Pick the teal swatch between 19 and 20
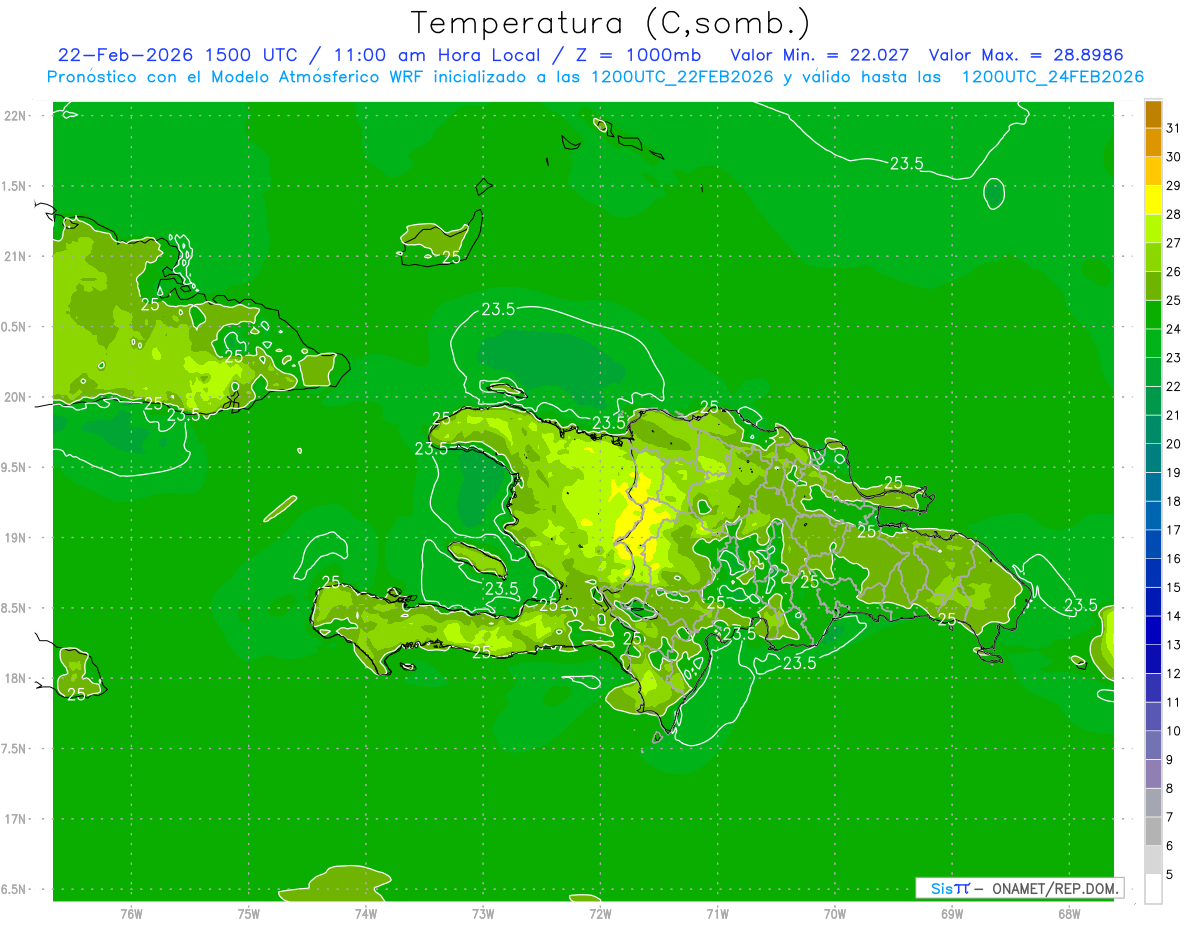The height and width of the screenshot is (927, 1200). pos(1153,458)
